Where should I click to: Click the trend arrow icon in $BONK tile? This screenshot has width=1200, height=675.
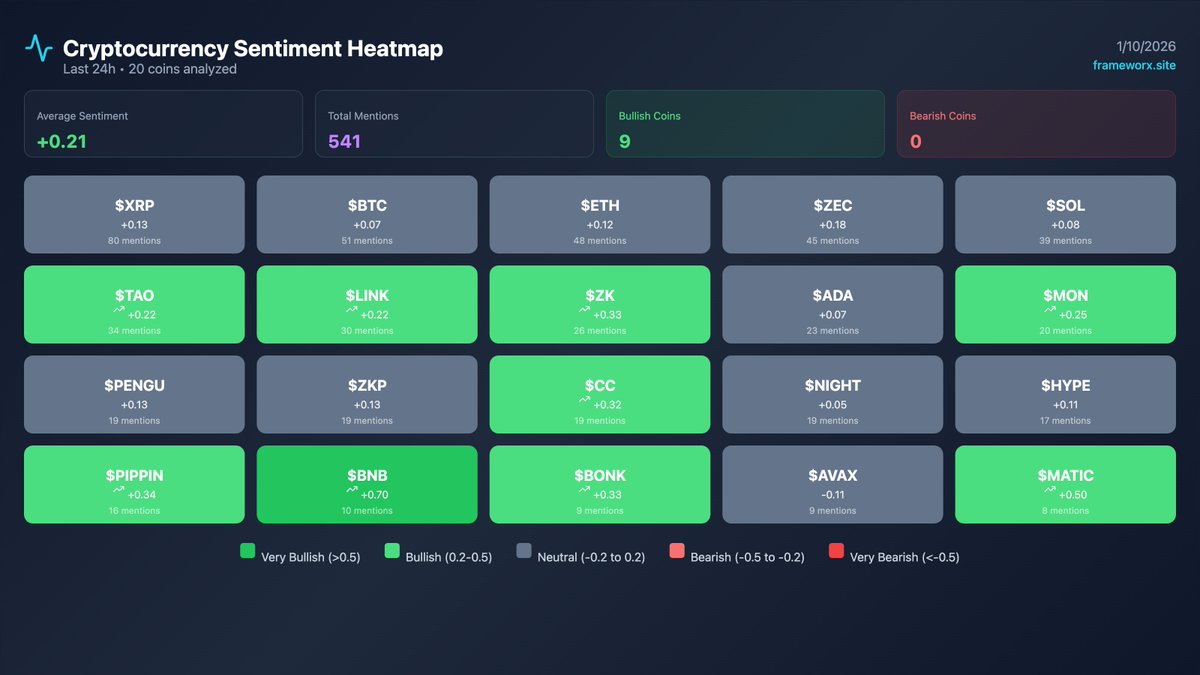click(x=584, y=492)
